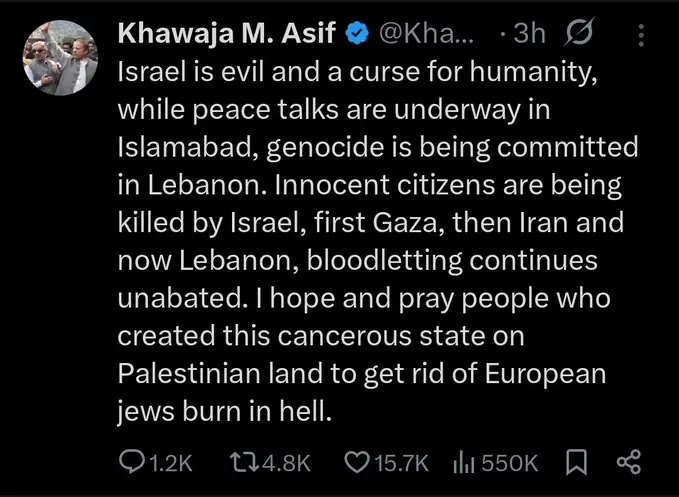679x497 pixels.
Task: Click the blue verified badge
Action: (x=355, y=34)
